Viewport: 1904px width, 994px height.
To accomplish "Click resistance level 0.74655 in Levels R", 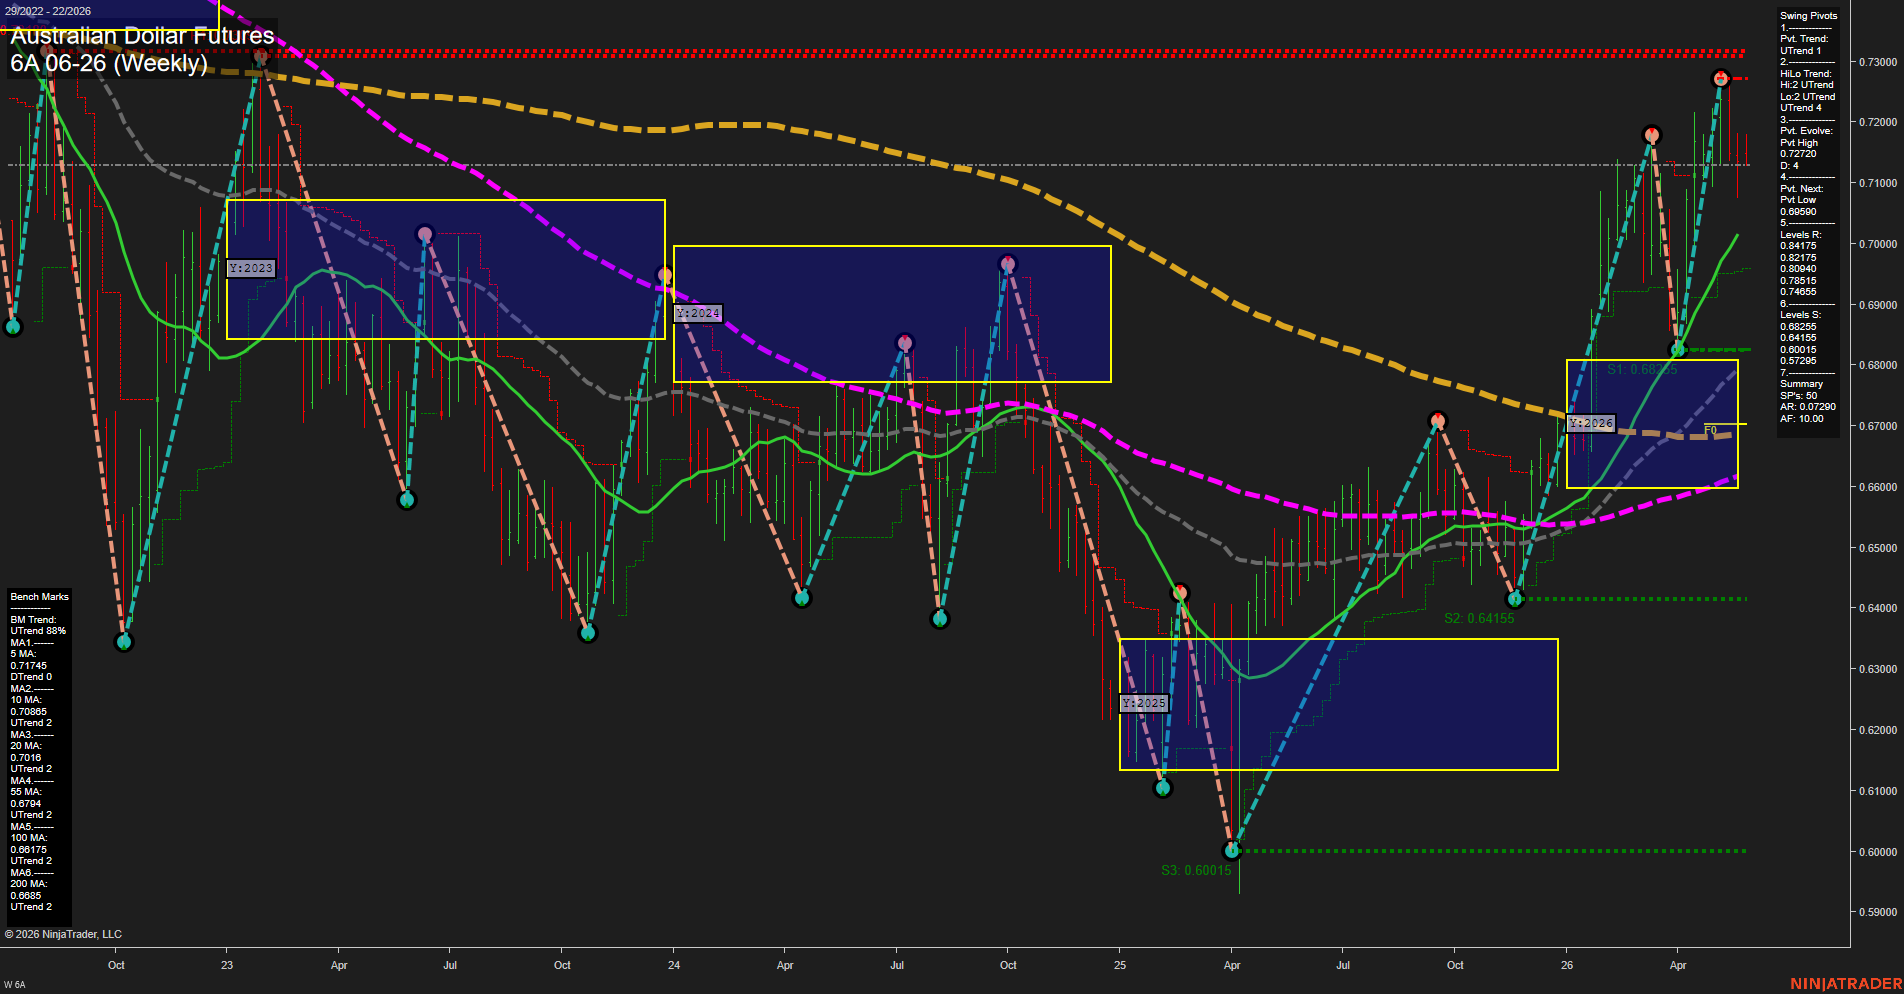I will [x=1798, y=292].
